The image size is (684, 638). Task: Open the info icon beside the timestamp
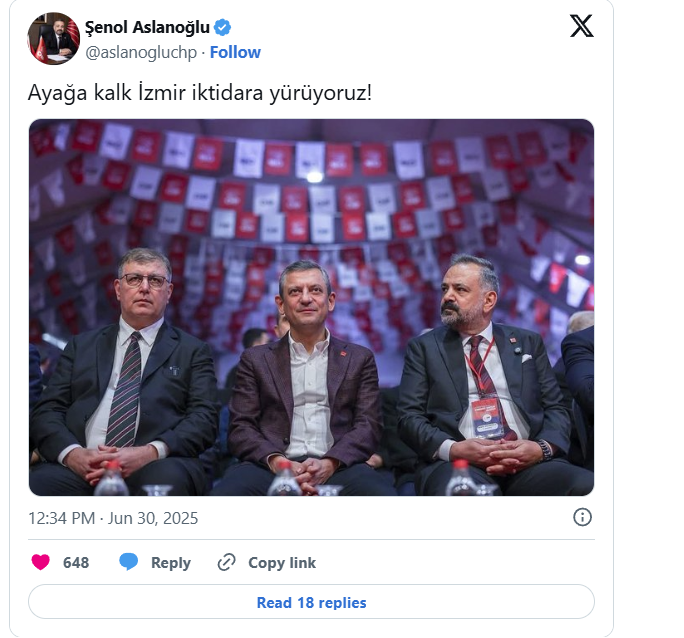pos(582,517)
